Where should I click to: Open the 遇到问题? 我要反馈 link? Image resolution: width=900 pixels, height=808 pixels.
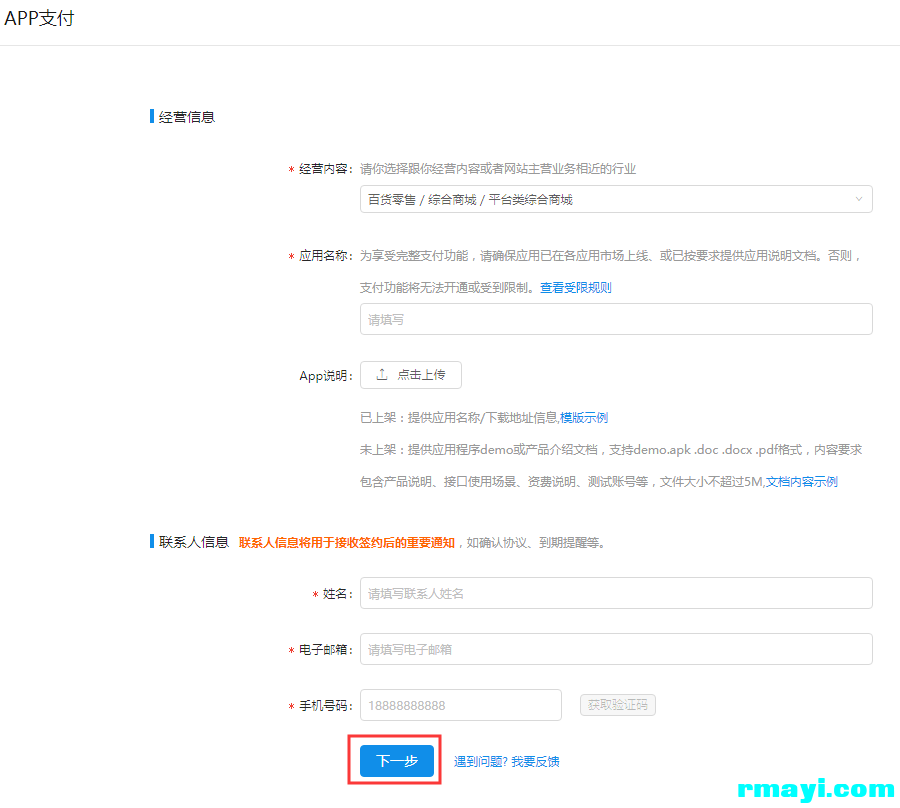tap(506, 762)
